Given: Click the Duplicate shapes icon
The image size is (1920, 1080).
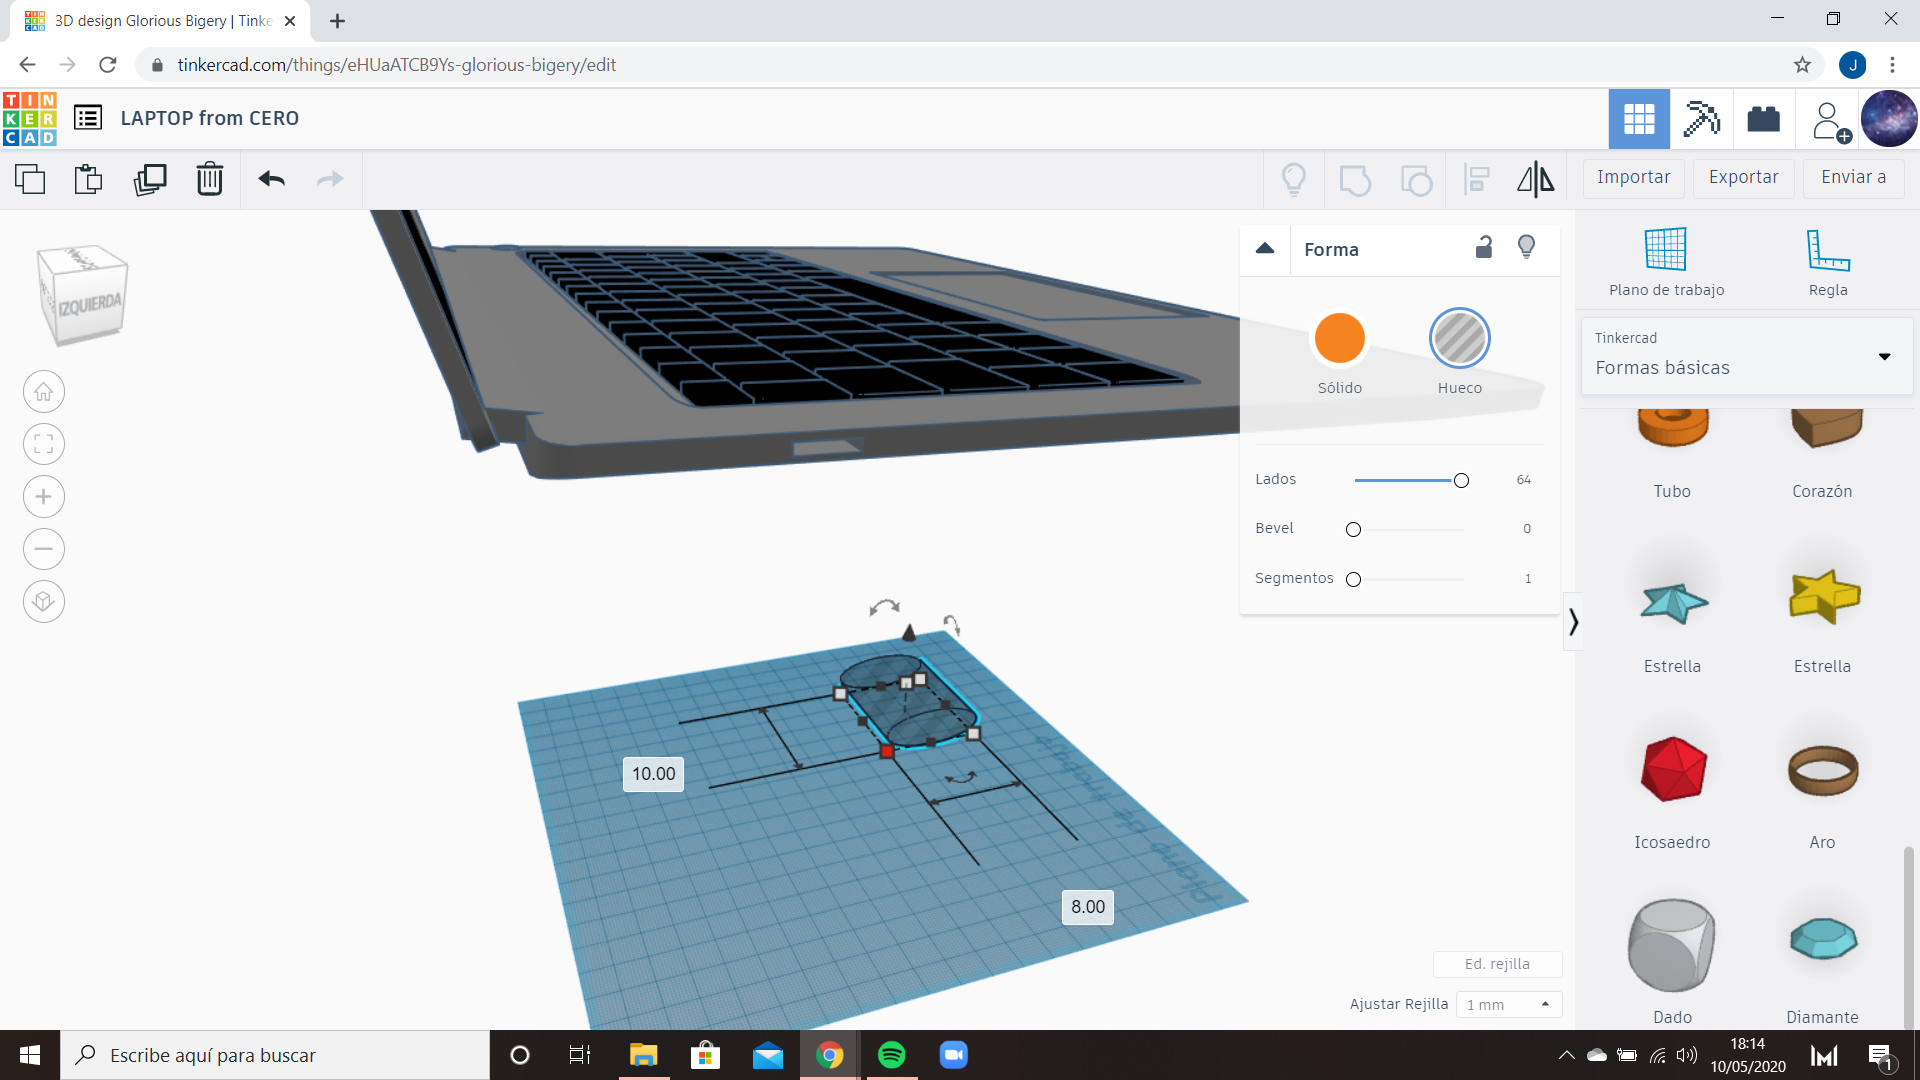Looking at the screenshot, I should point(149,179).
